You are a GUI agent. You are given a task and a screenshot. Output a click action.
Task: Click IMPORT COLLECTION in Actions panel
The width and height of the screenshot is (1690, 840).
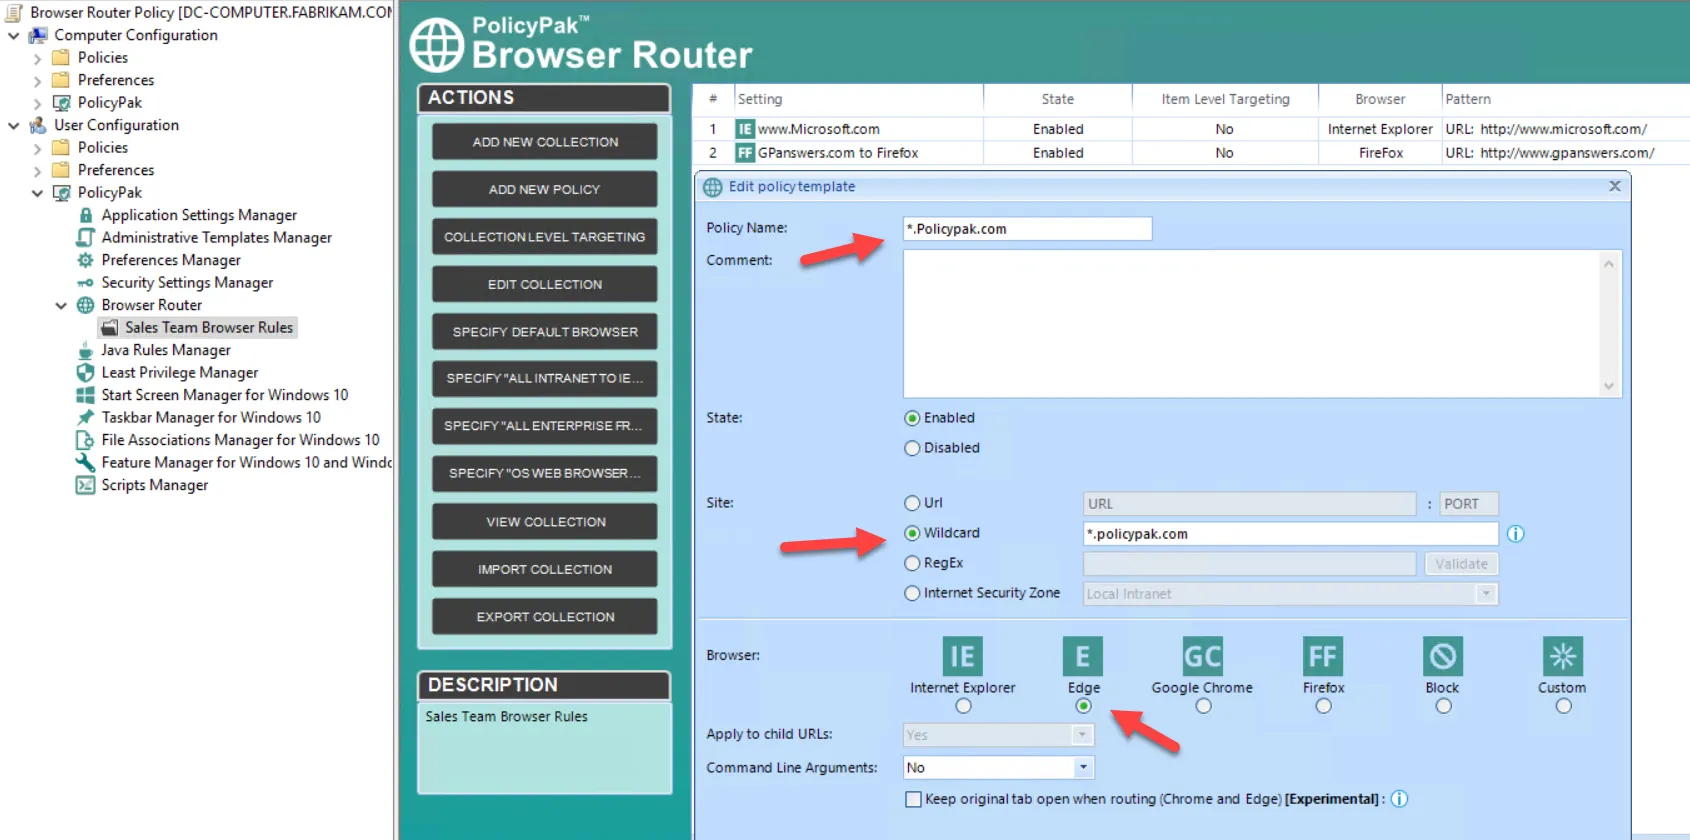tap(545, 569)
